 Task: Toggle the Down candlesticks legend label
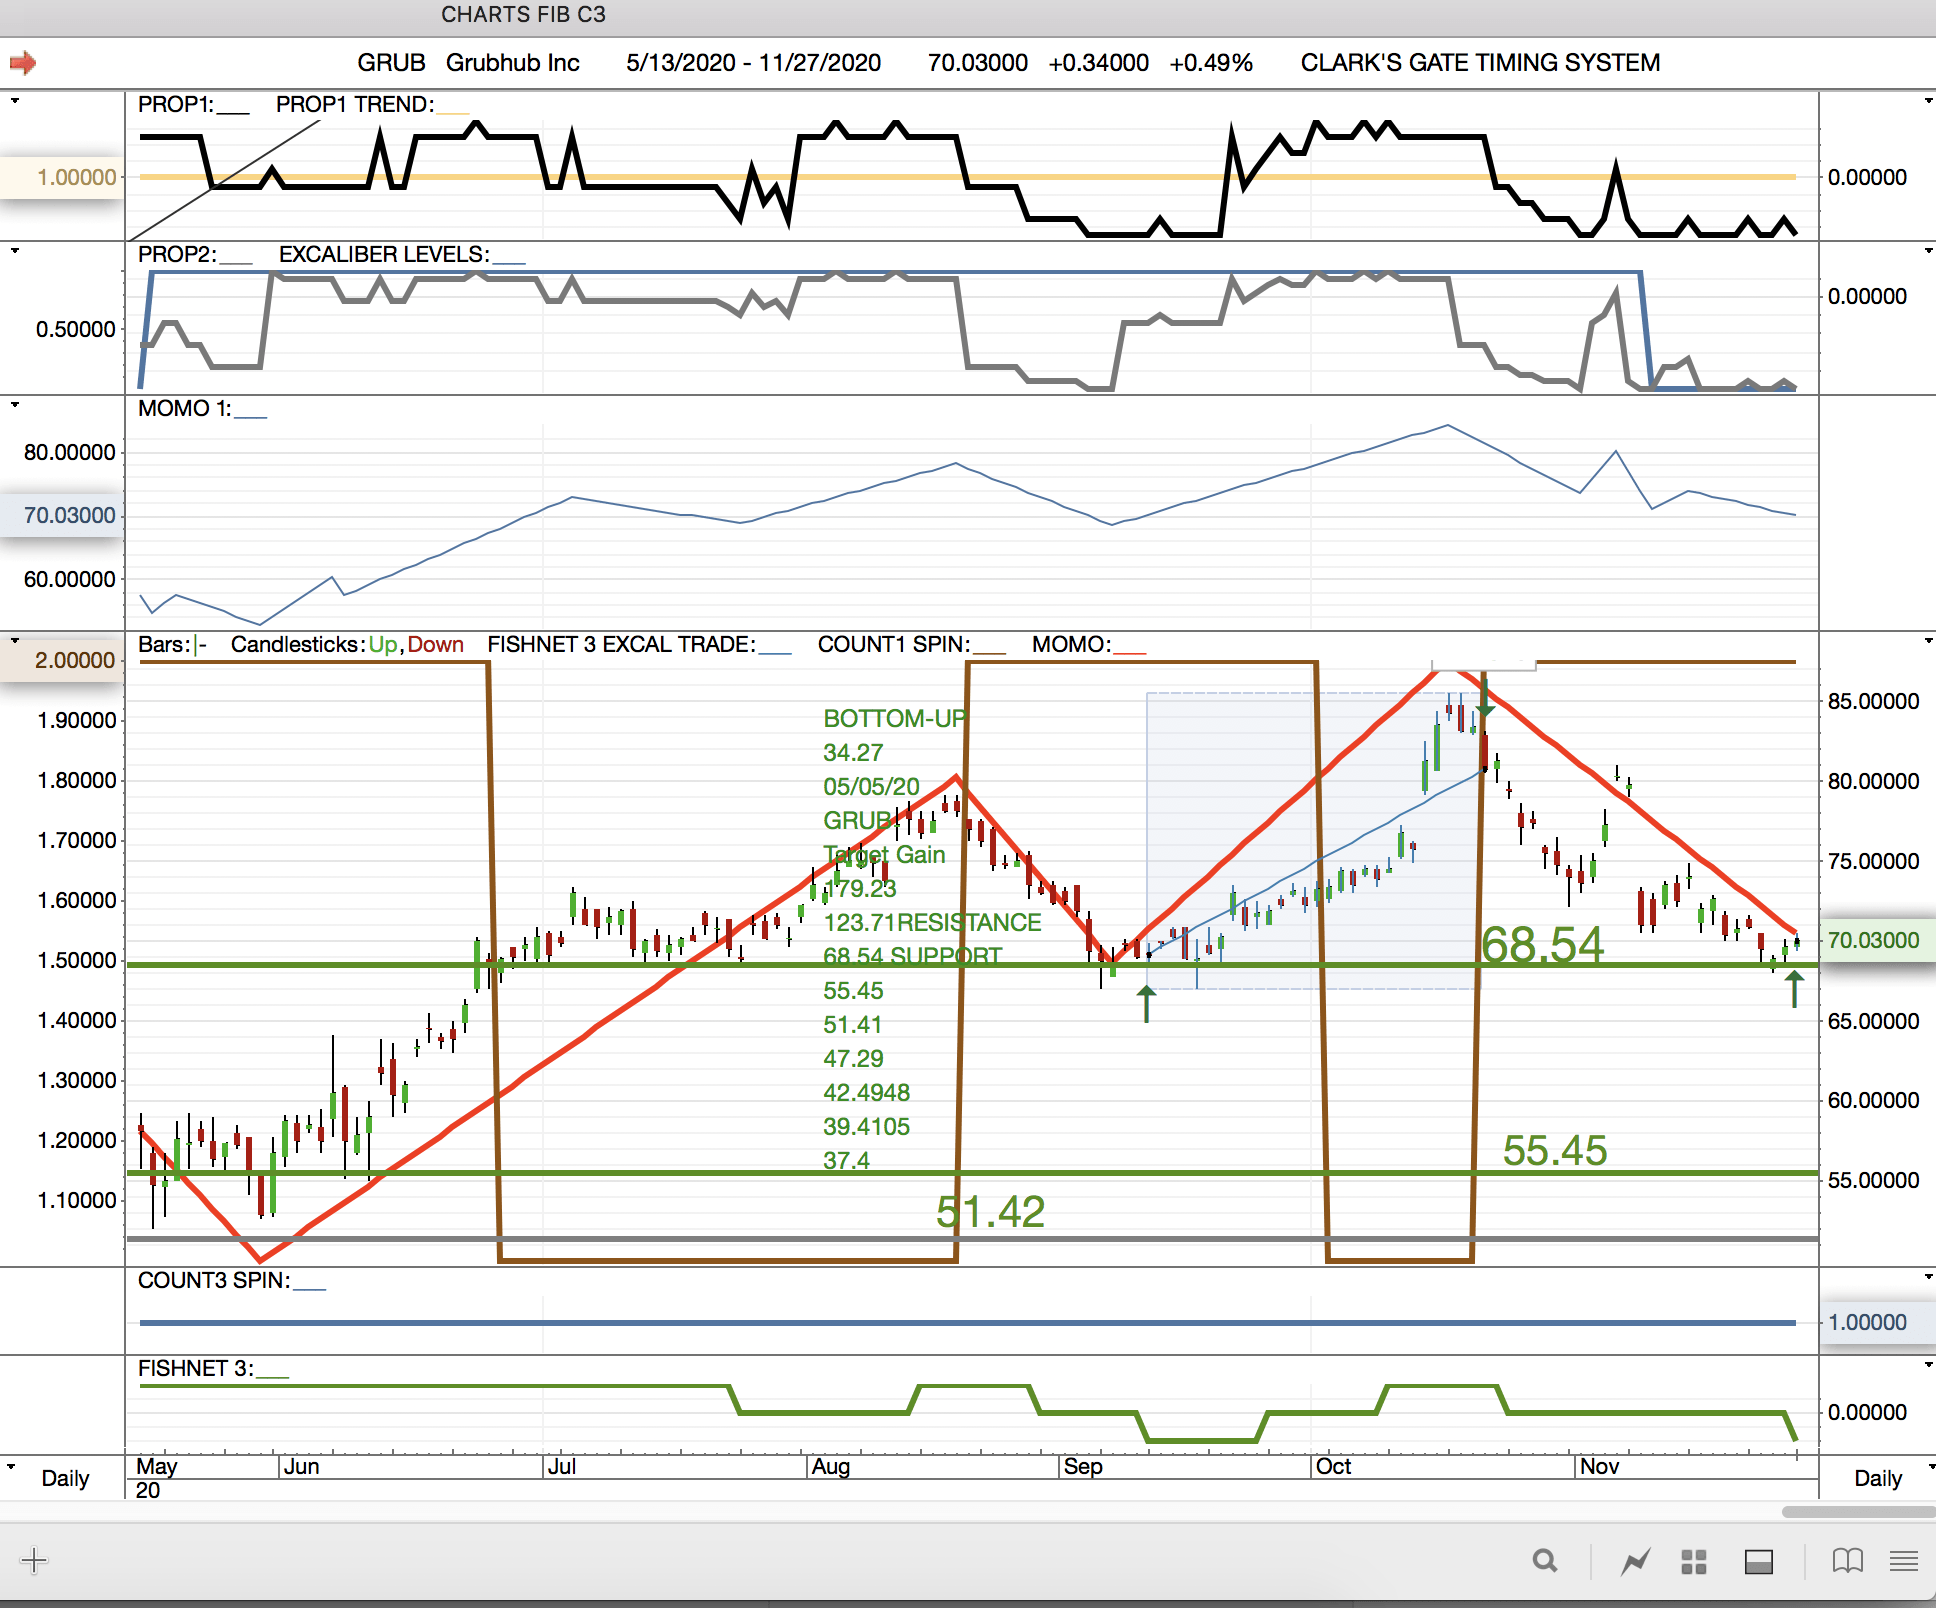436,645
